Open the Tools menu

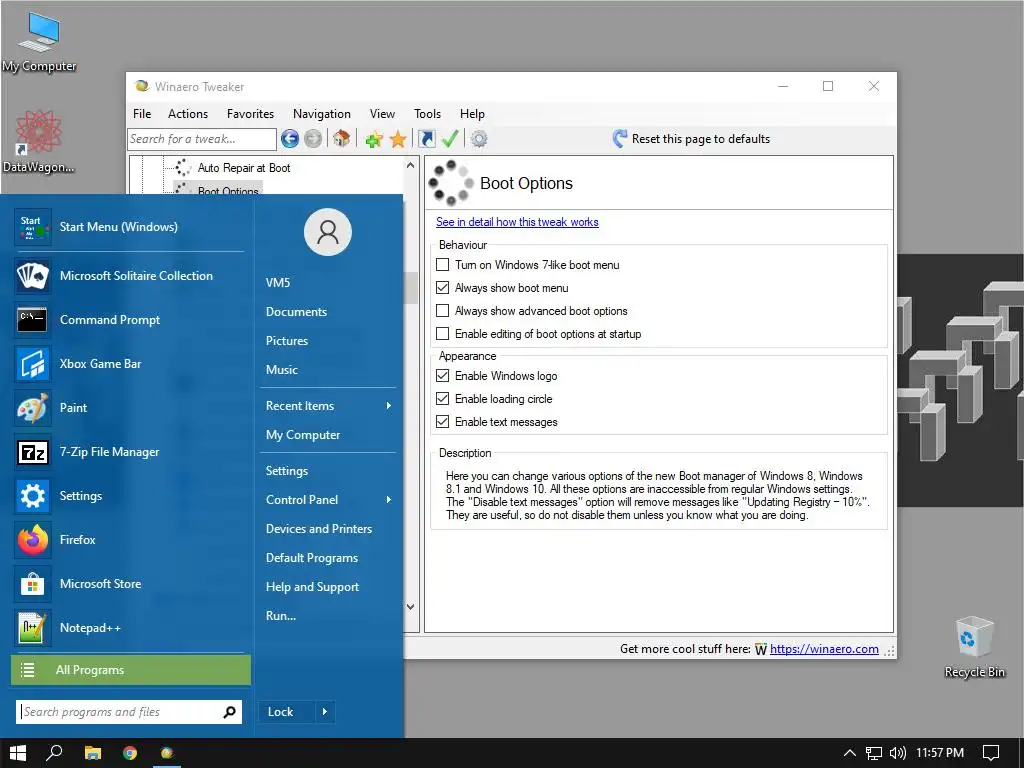click(427, 114)
